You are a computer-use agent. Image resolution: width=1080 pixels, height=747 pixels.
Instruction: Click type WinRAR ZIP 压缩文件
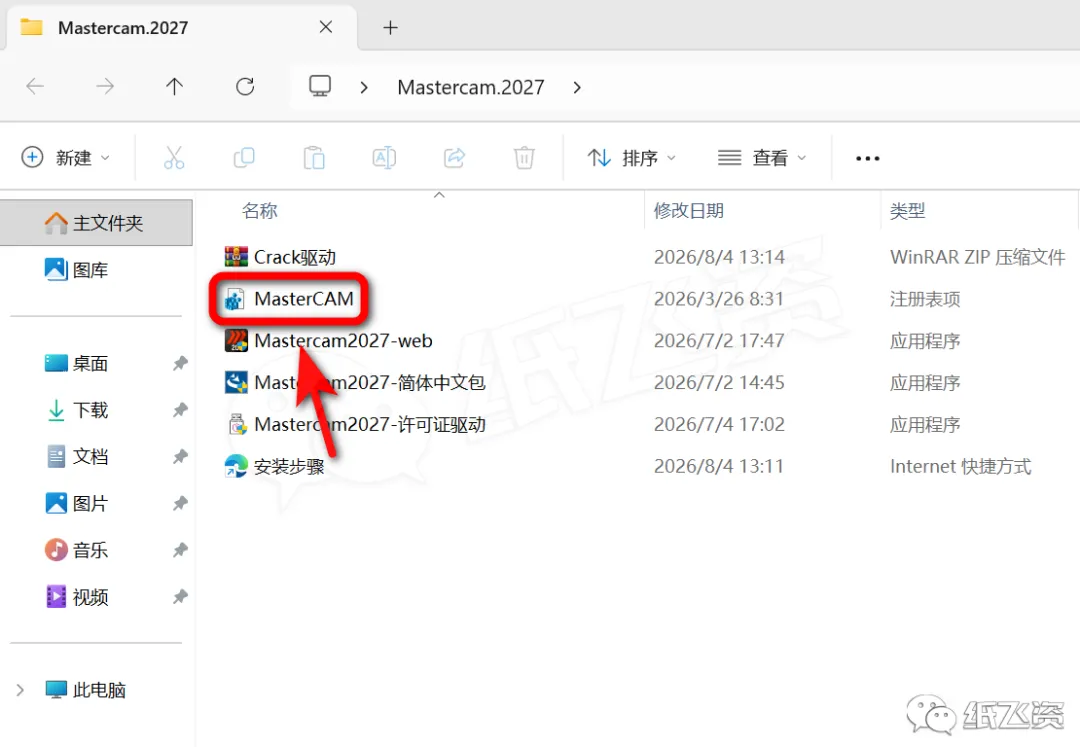click(977, 257)
